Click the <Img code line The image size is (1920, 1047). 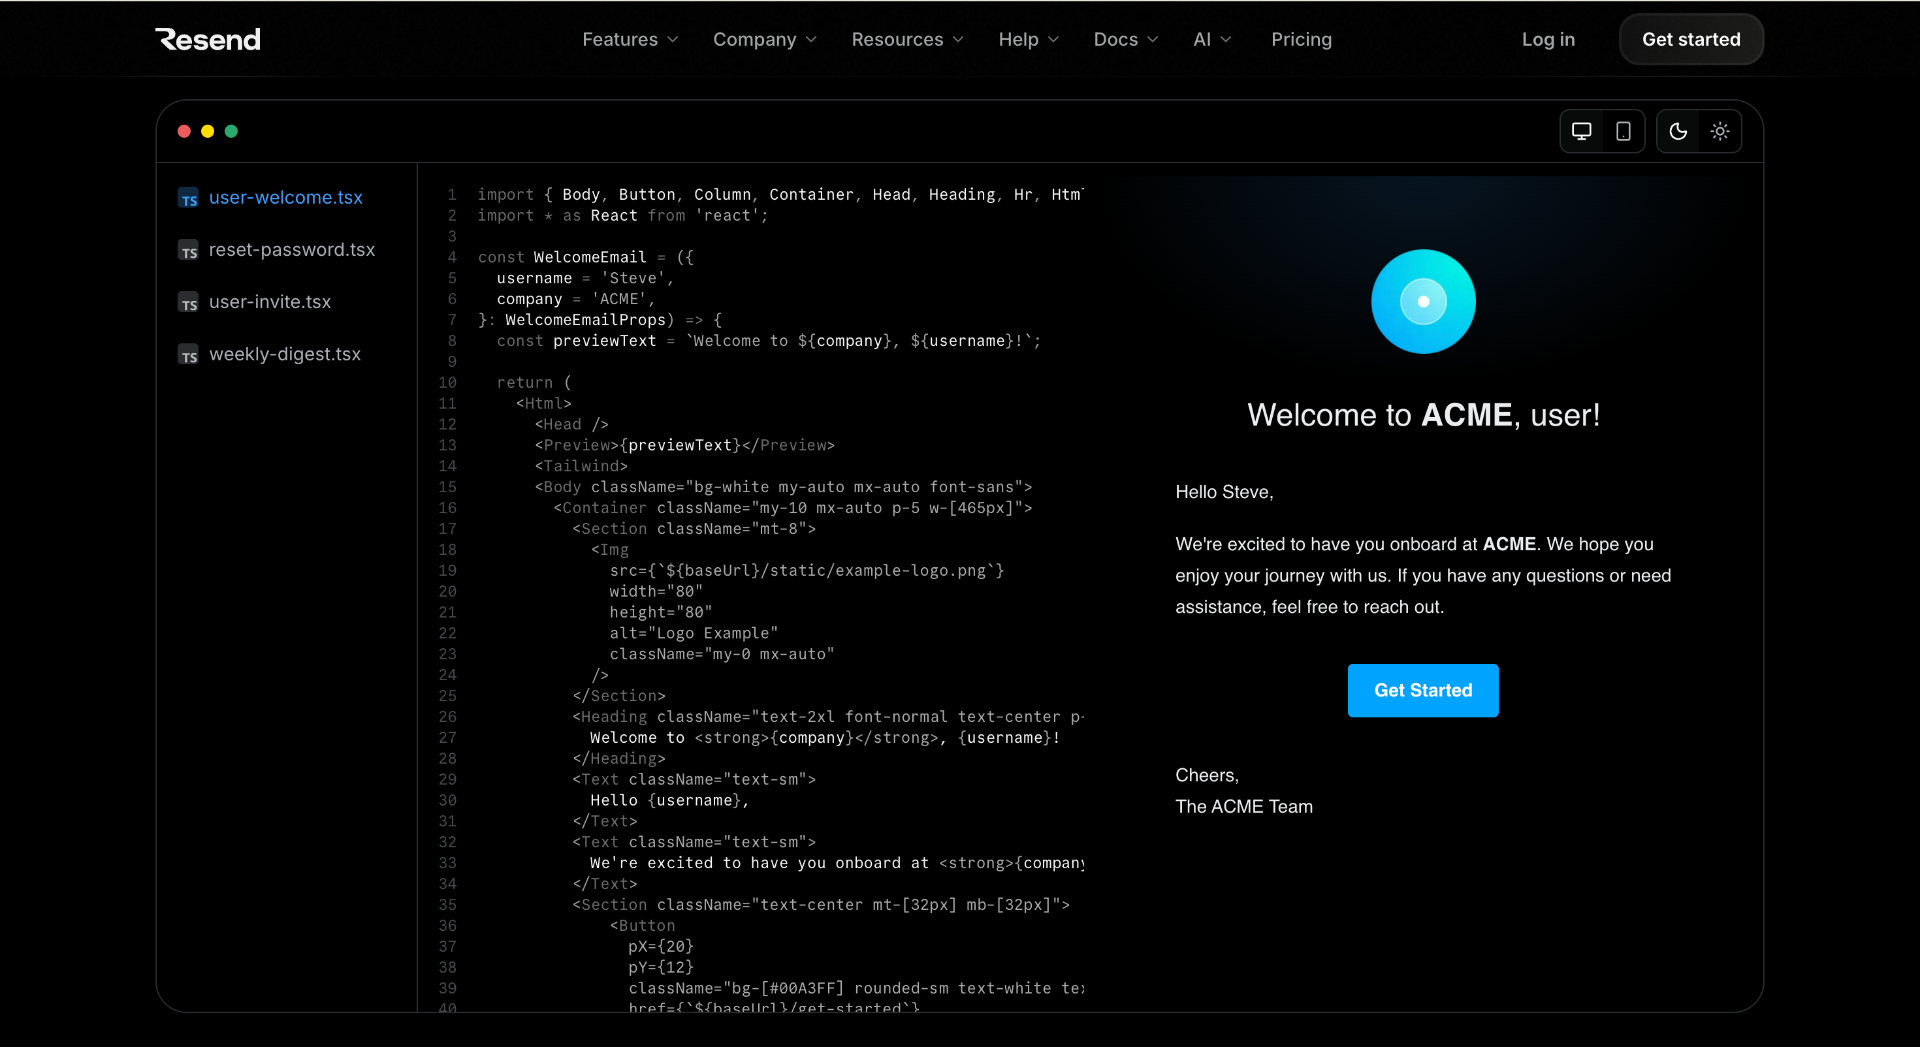click(609, 550)
